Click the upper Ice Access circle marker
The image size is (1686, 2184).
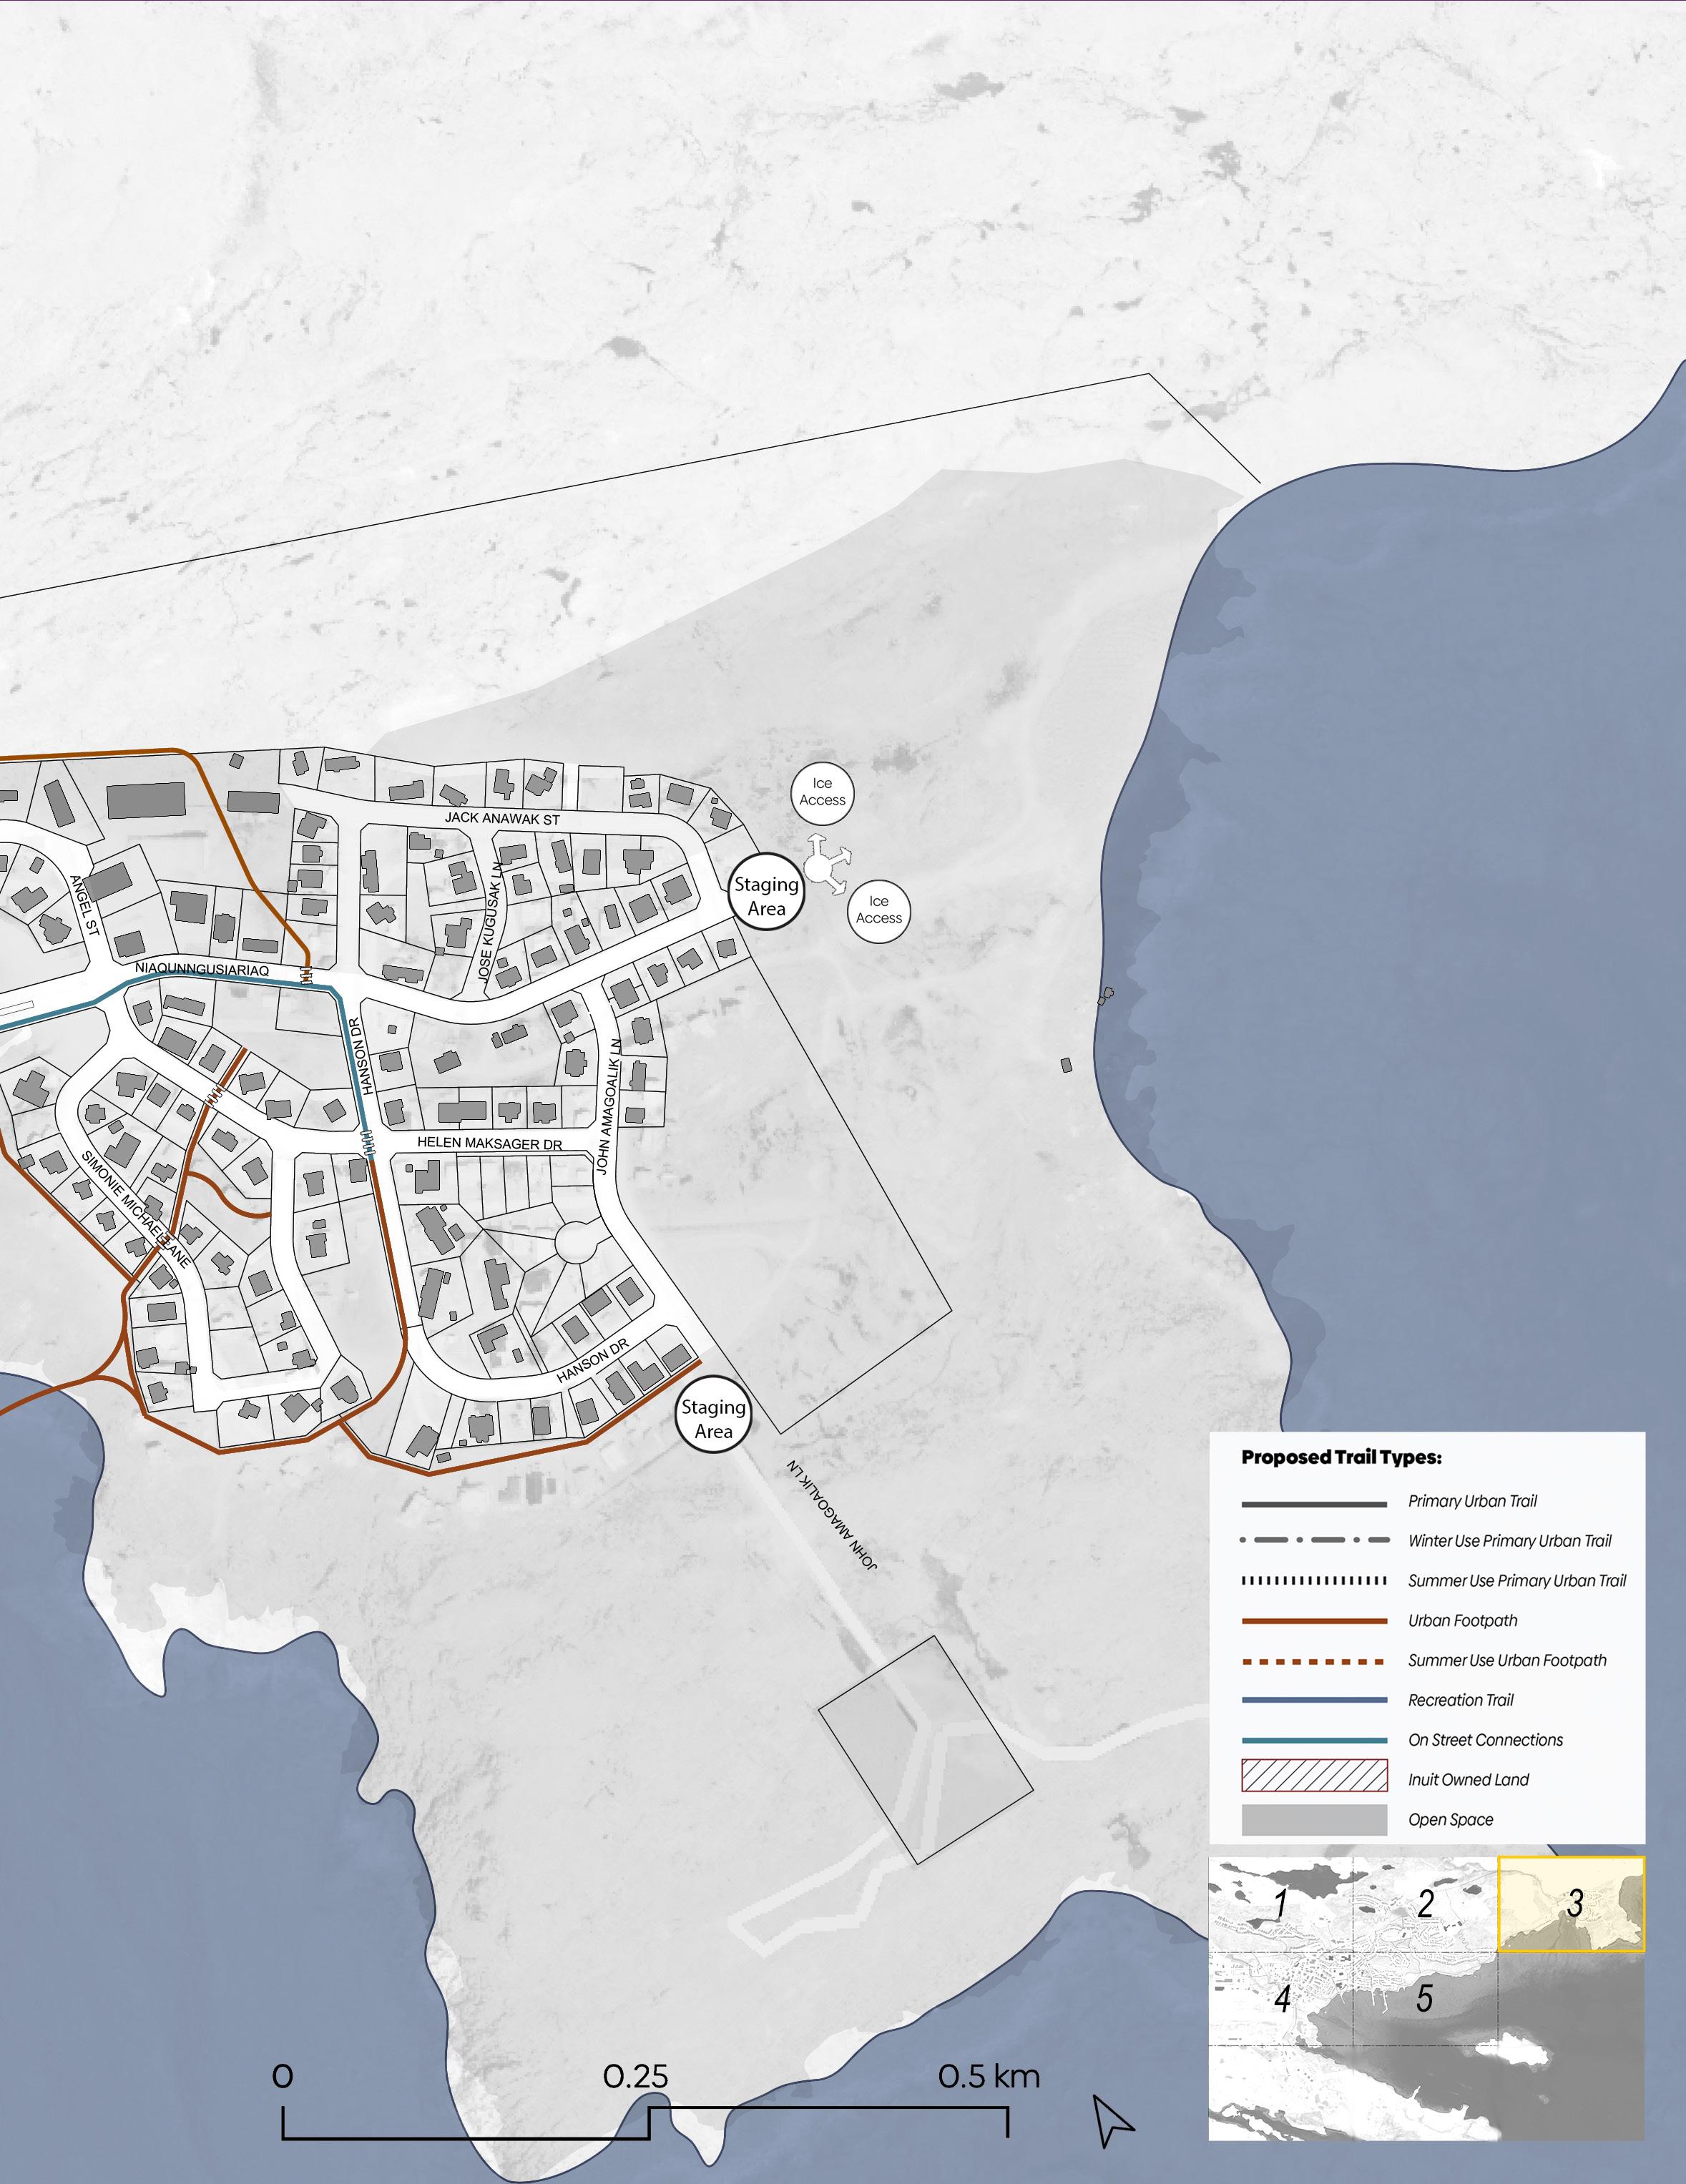[x=822, y=792]
